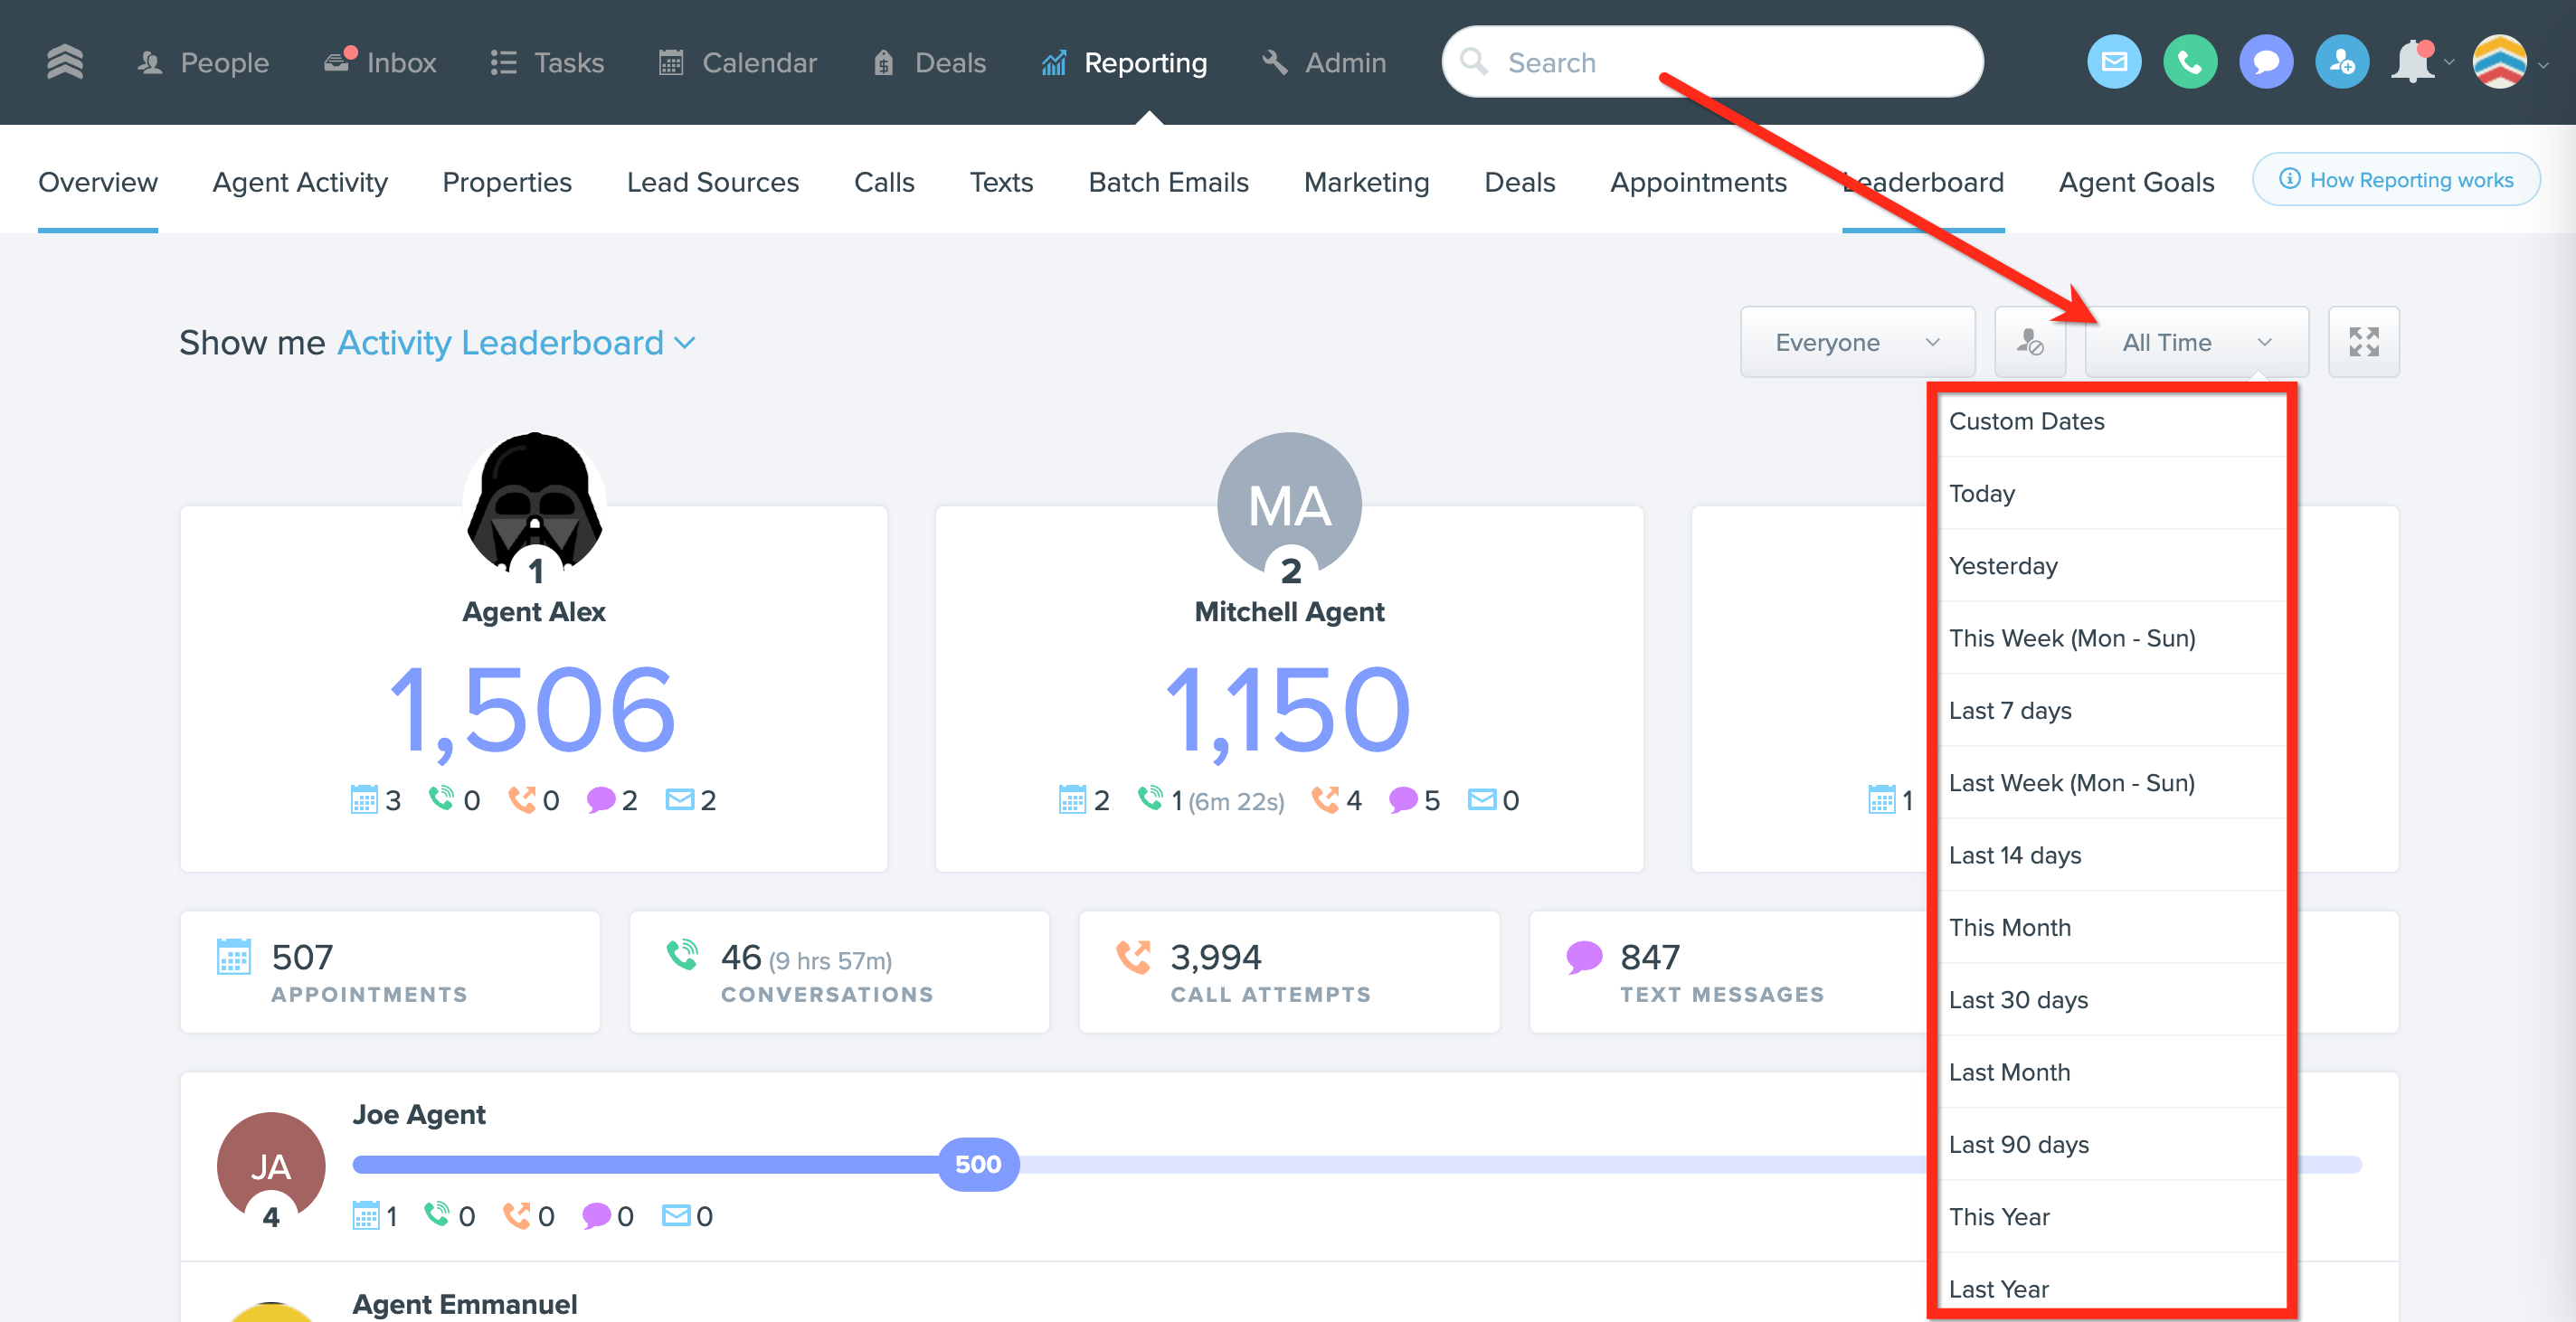
Task: Click the 500 marker on Joe Agent's bar
Action: click(977, 1164)
